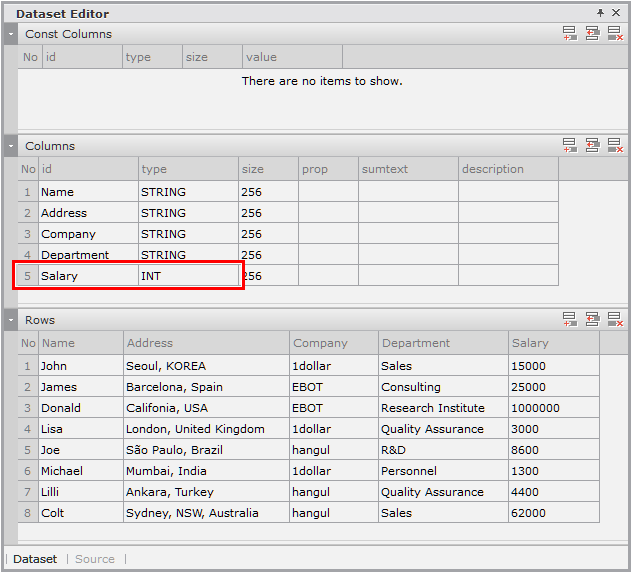Image resolution: width=632 pixels, height=573 pixels.
Task: Add a new row in Rows section
Action: tap(569, 320)
